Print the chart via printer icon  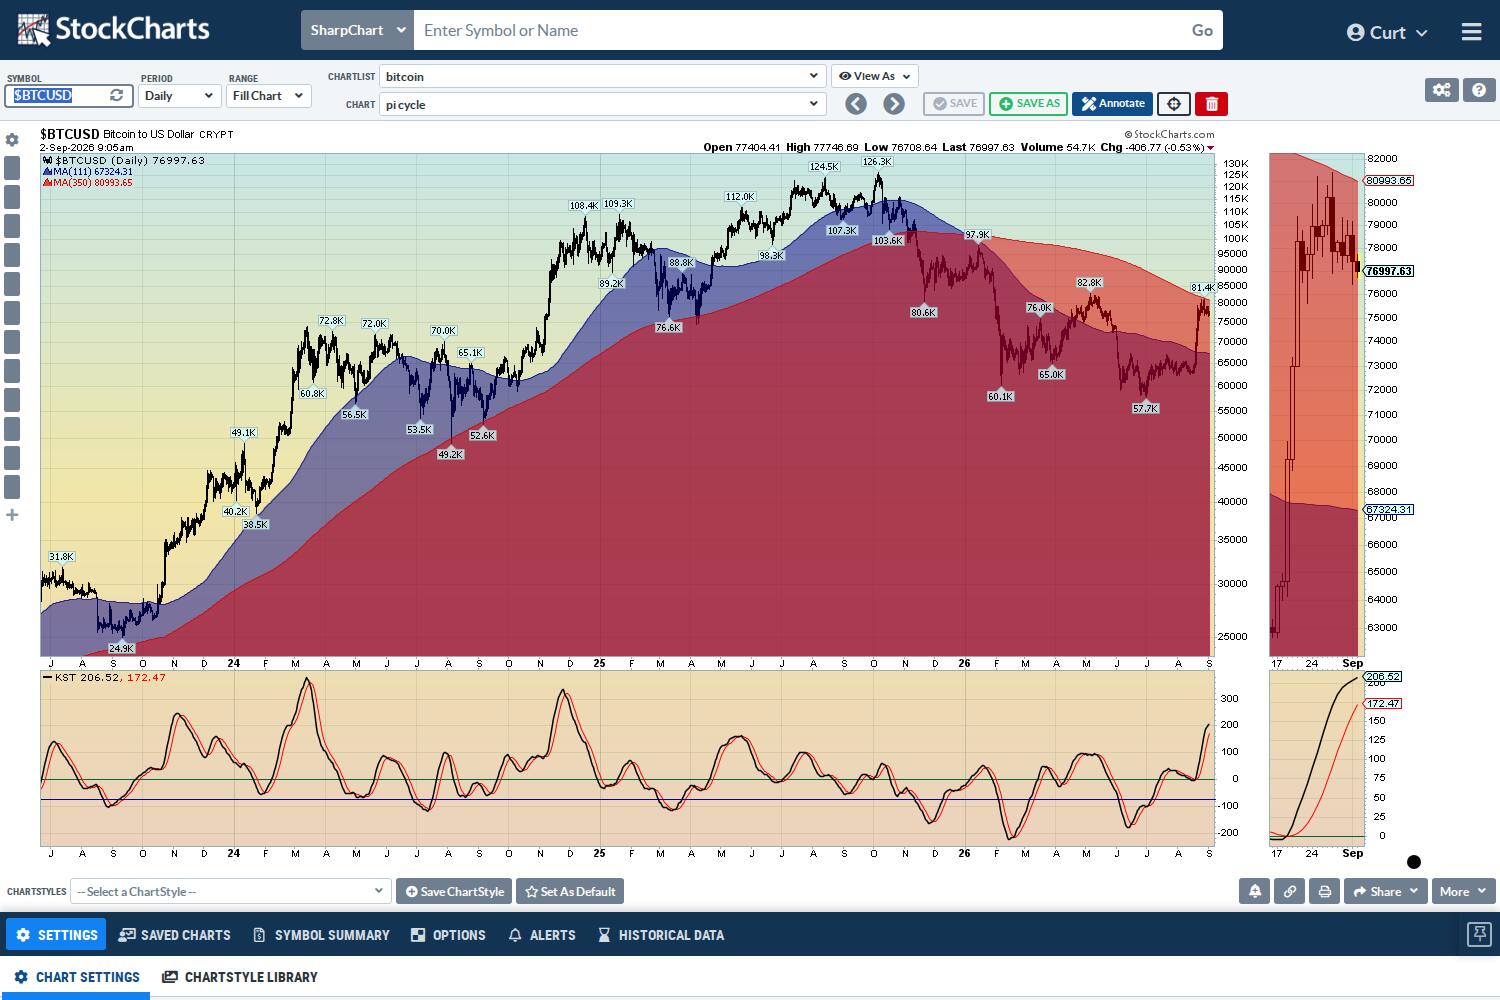1325,891
